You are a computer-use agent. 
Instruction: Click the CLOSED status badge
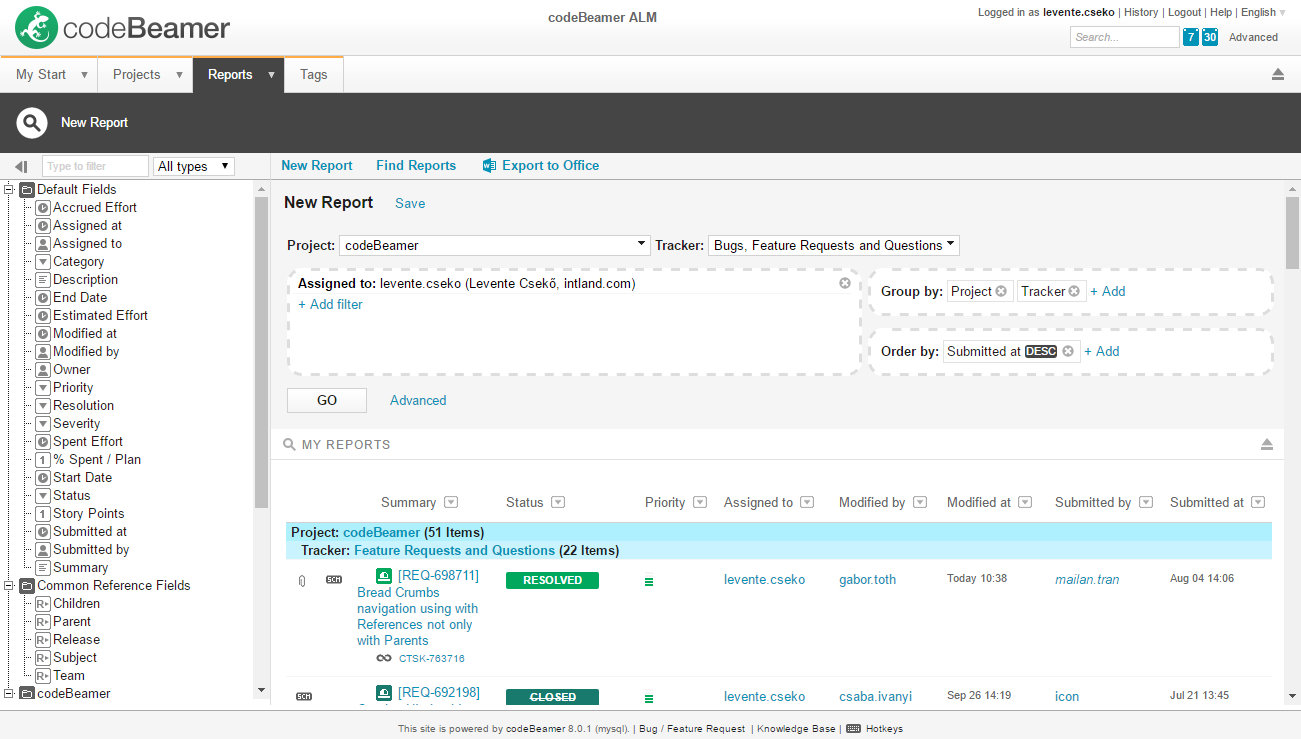coord(552,697)
